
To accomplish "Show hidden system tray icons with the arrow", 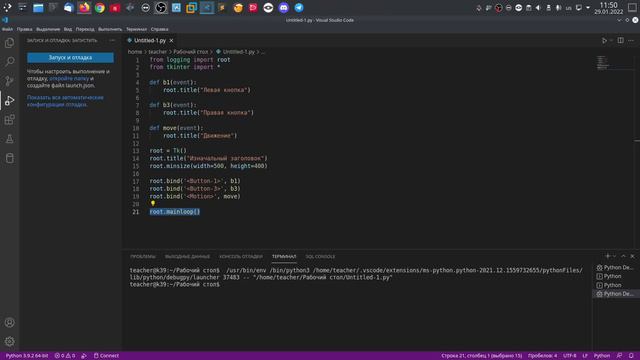I will pyautogui.click(x=588, y=8).
